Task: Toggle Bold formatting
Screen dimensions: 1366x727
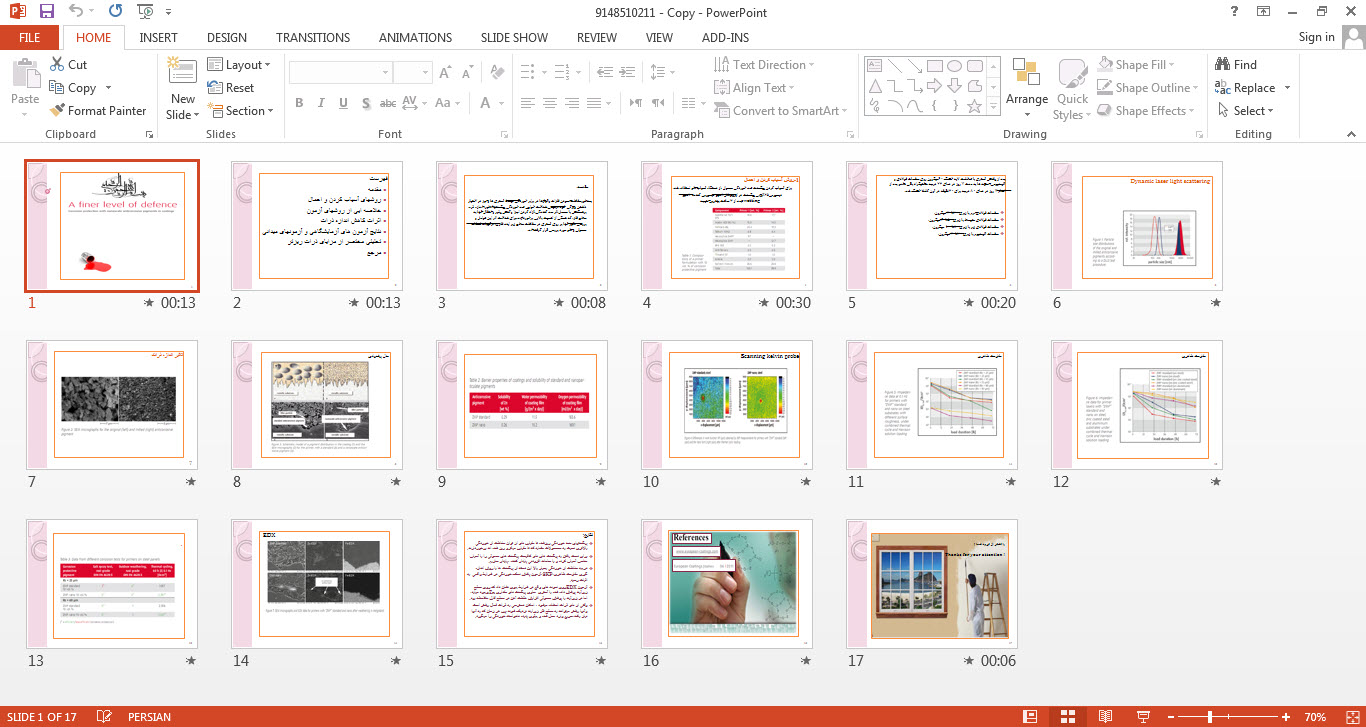Action: (x=298, y=103)
